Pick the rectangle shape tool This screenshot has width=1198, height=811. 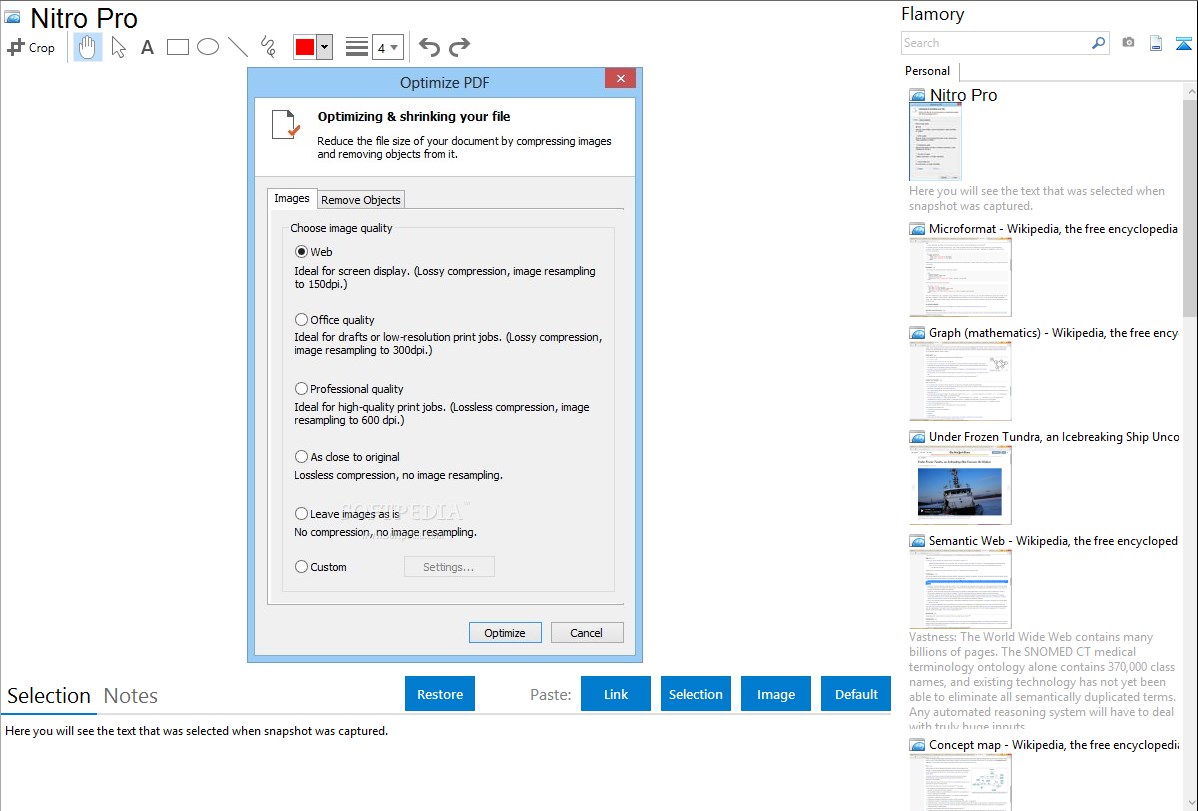coord(177,47)
